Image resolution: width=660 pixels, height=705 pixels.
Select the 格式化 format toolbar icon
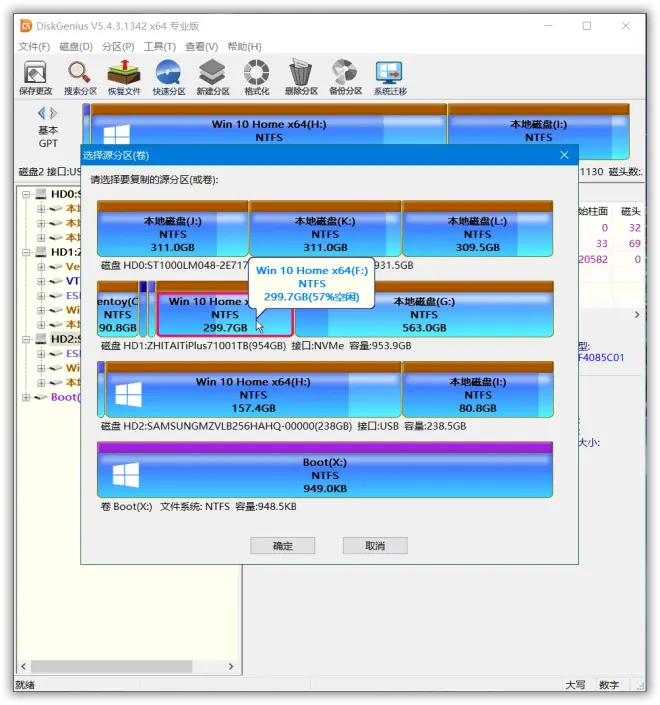(257, 78)
